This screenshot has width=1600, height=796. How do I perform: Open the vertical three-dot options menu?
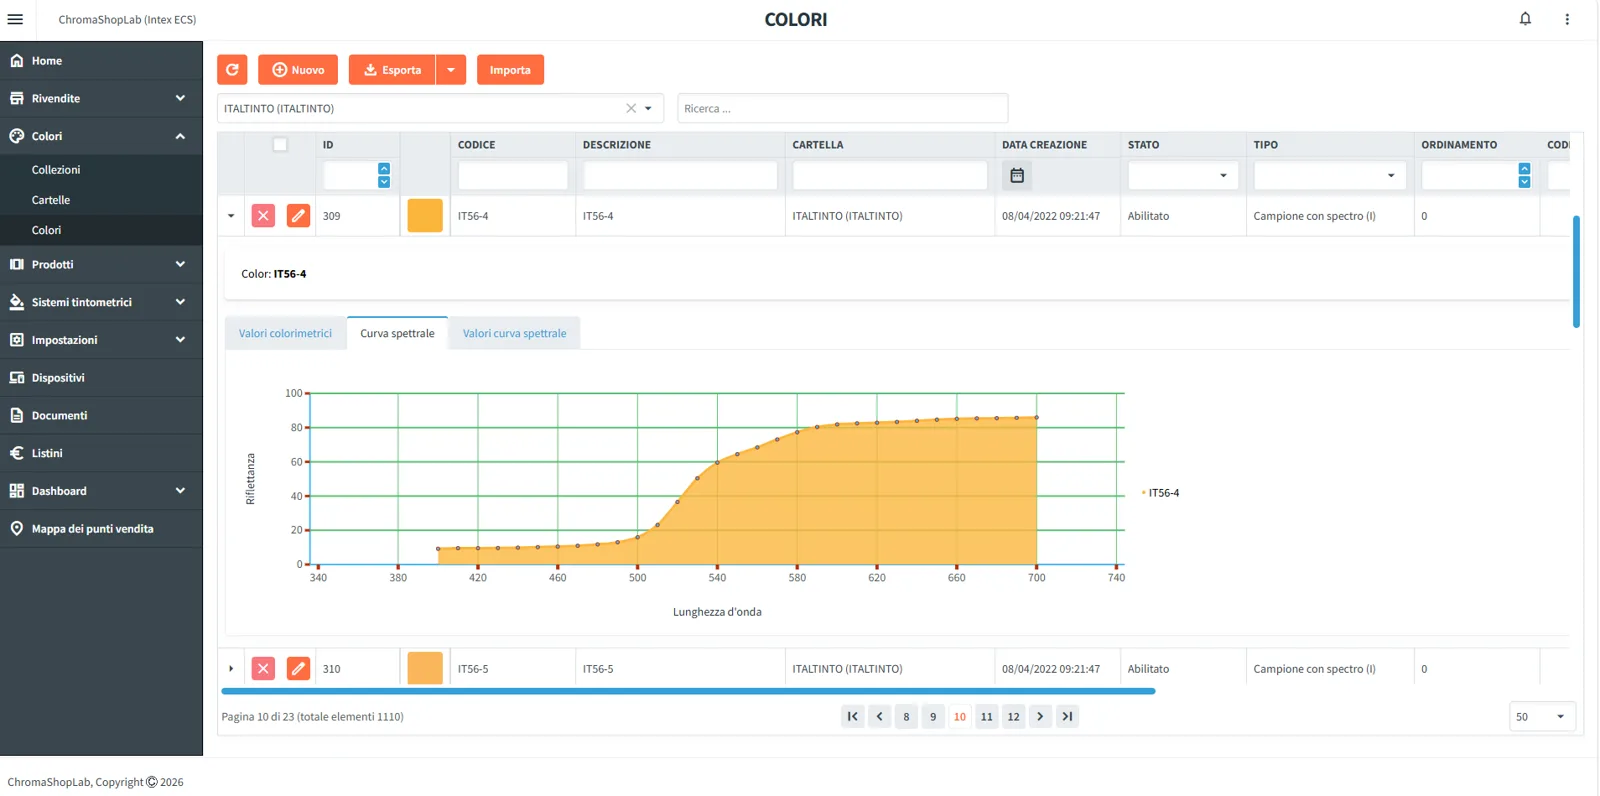click(1567, 19)
